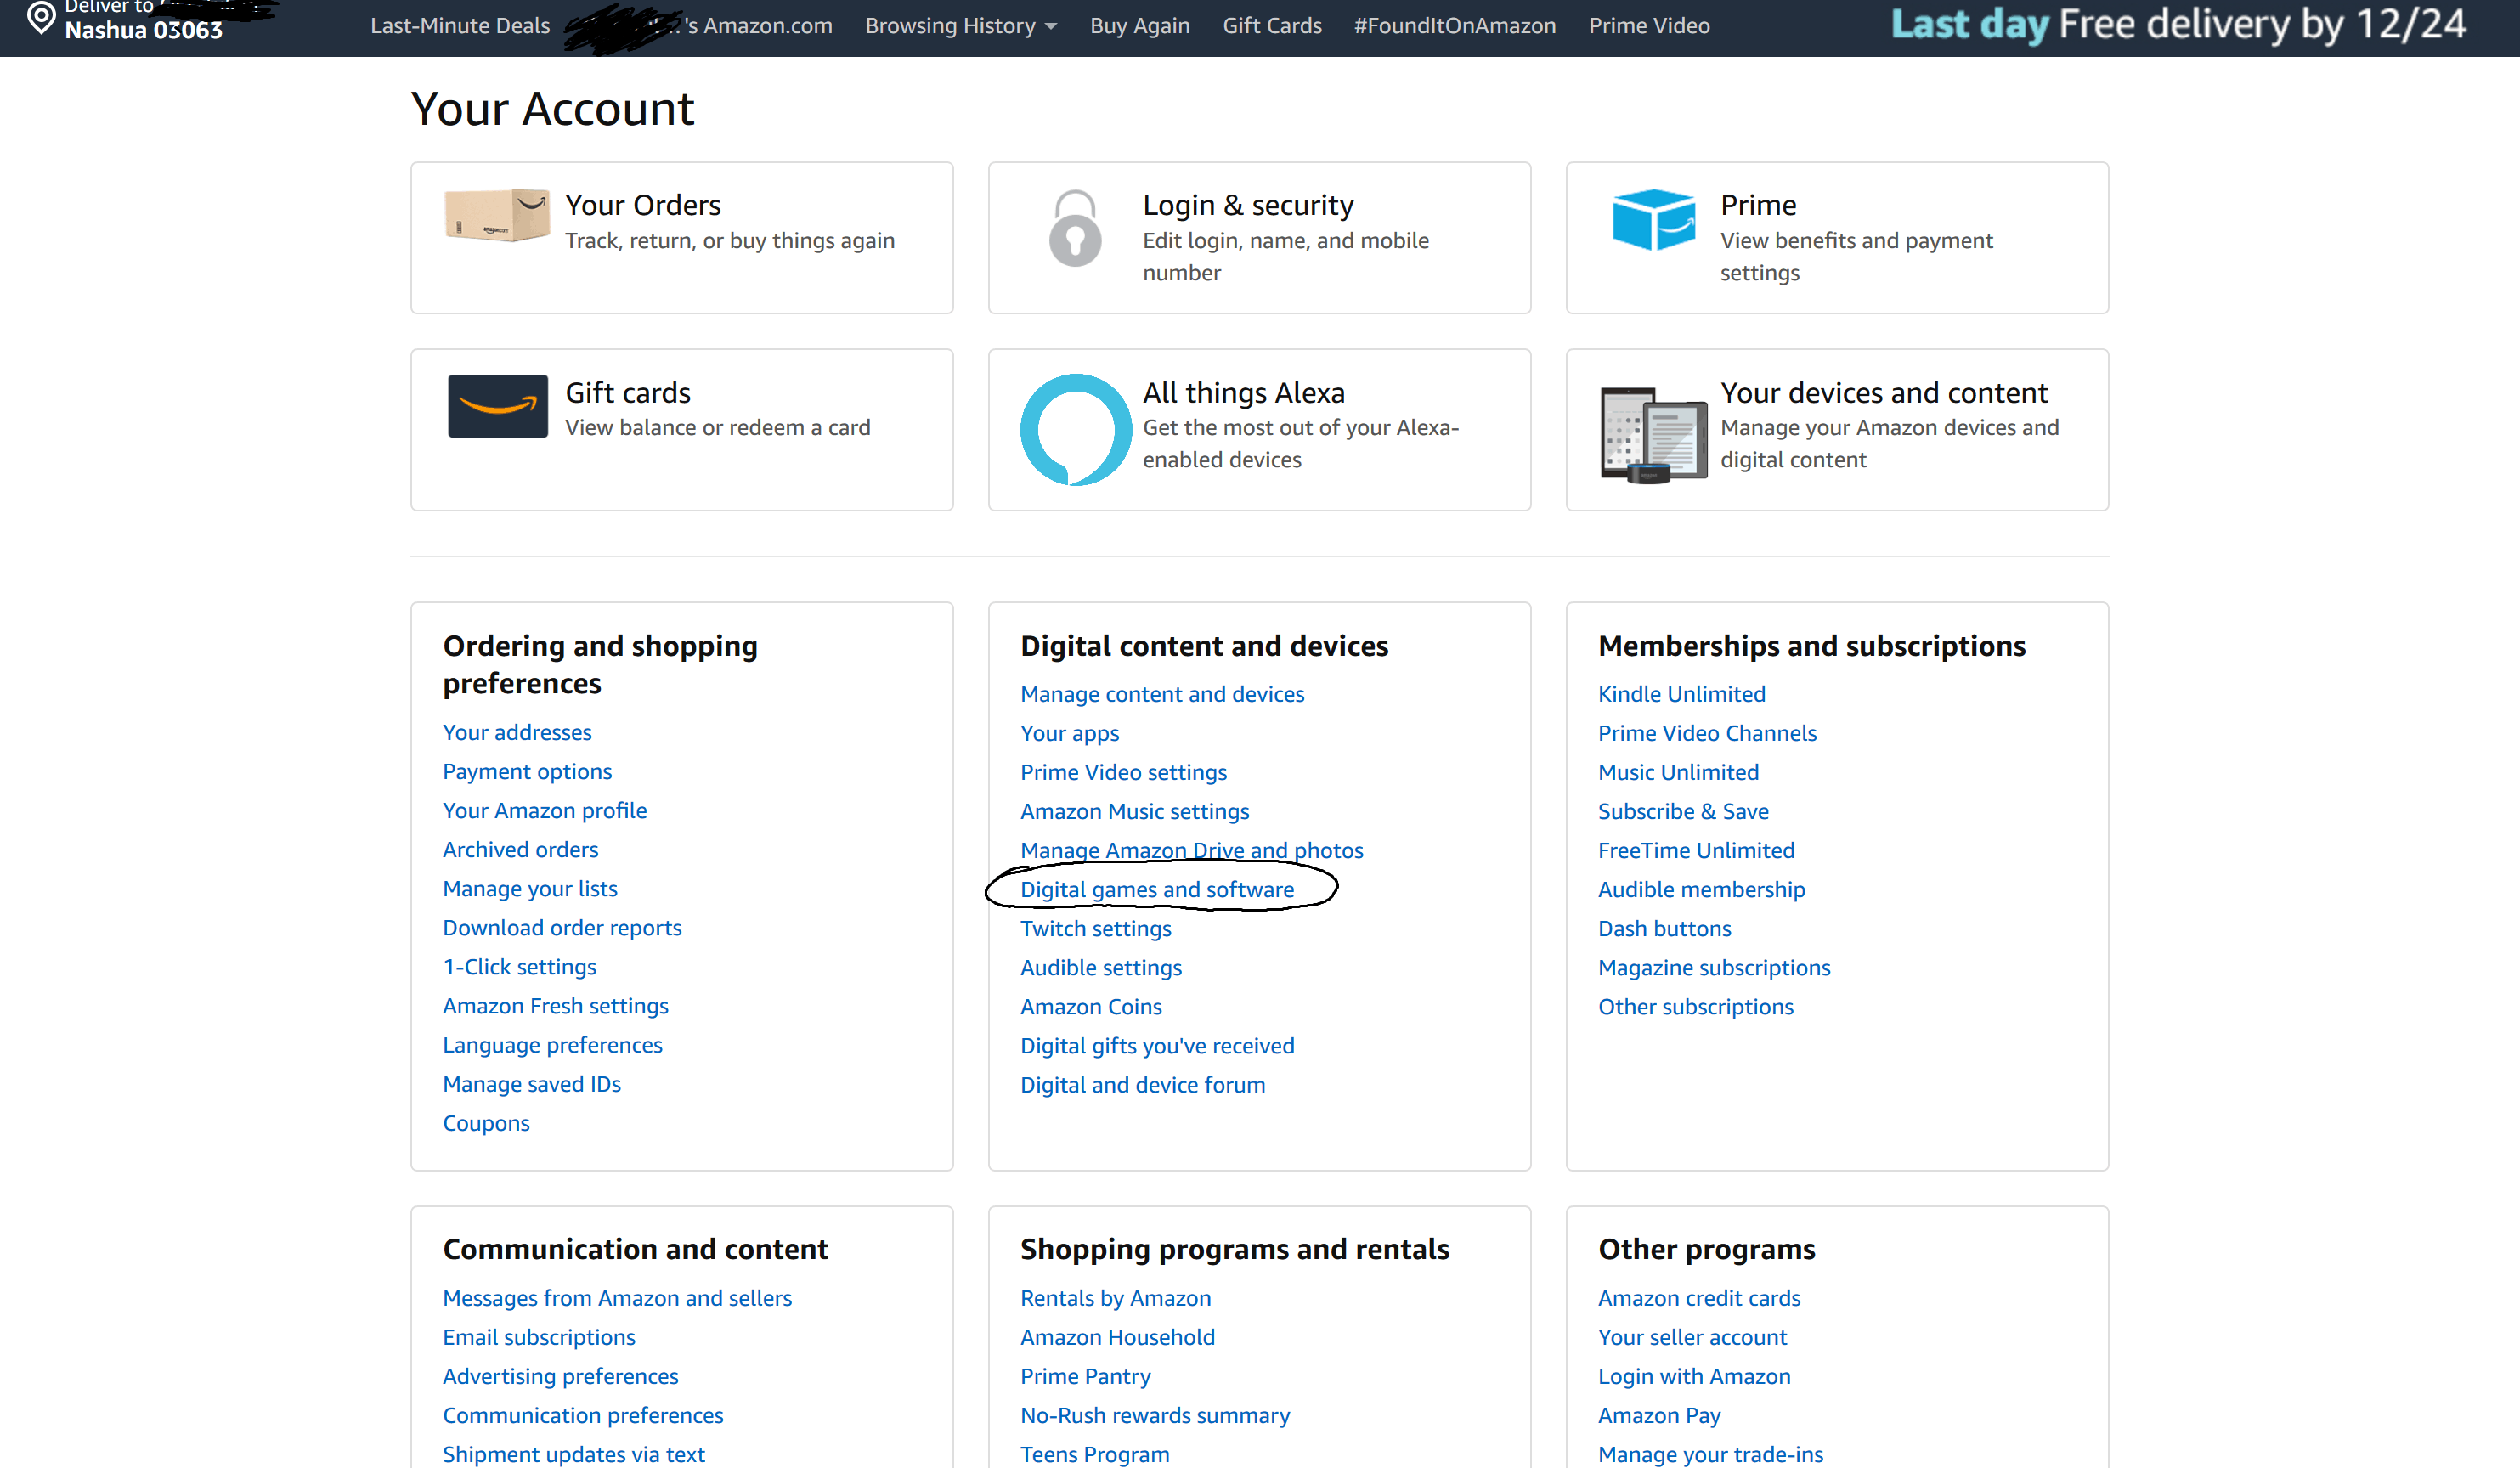Click the Alexa ring icon
This screenshot has height=1468, width=2520.
point(1075,430)
